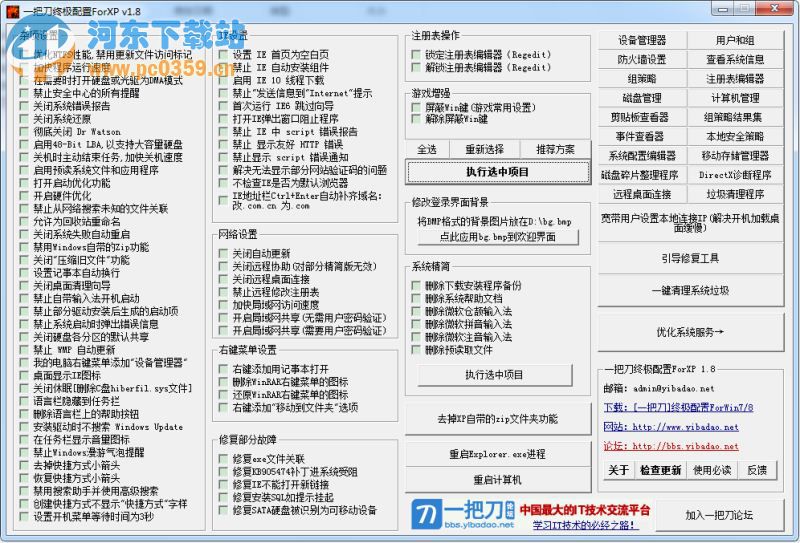The width and height of the screenshot is (800, 543).
Task: Enable 启用 IE 10 线程下载
Action: coord(223,80)
